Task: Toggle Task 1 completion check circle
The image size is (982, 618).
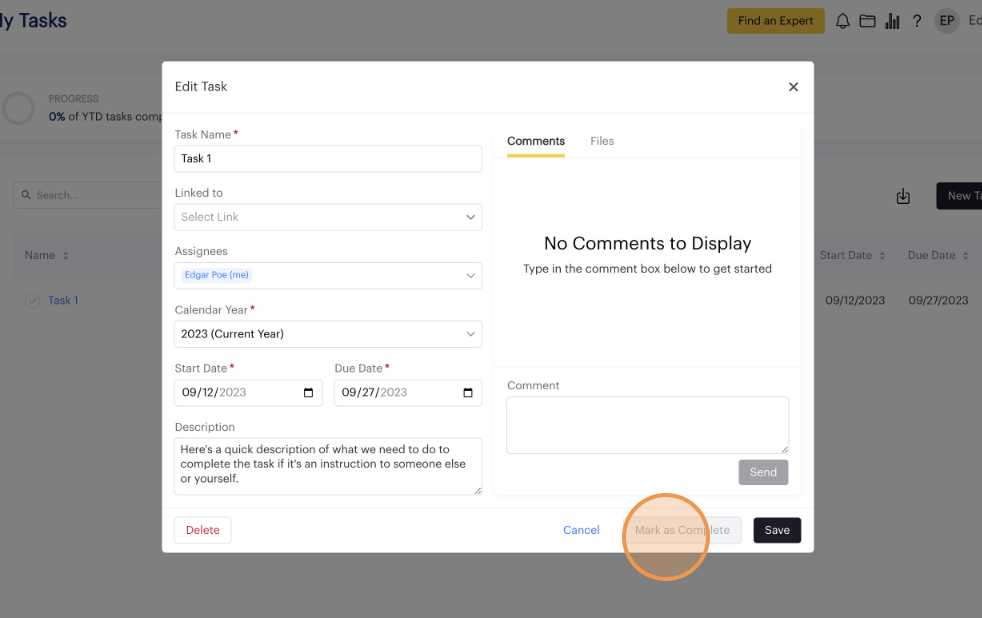Action: point(32,300)
